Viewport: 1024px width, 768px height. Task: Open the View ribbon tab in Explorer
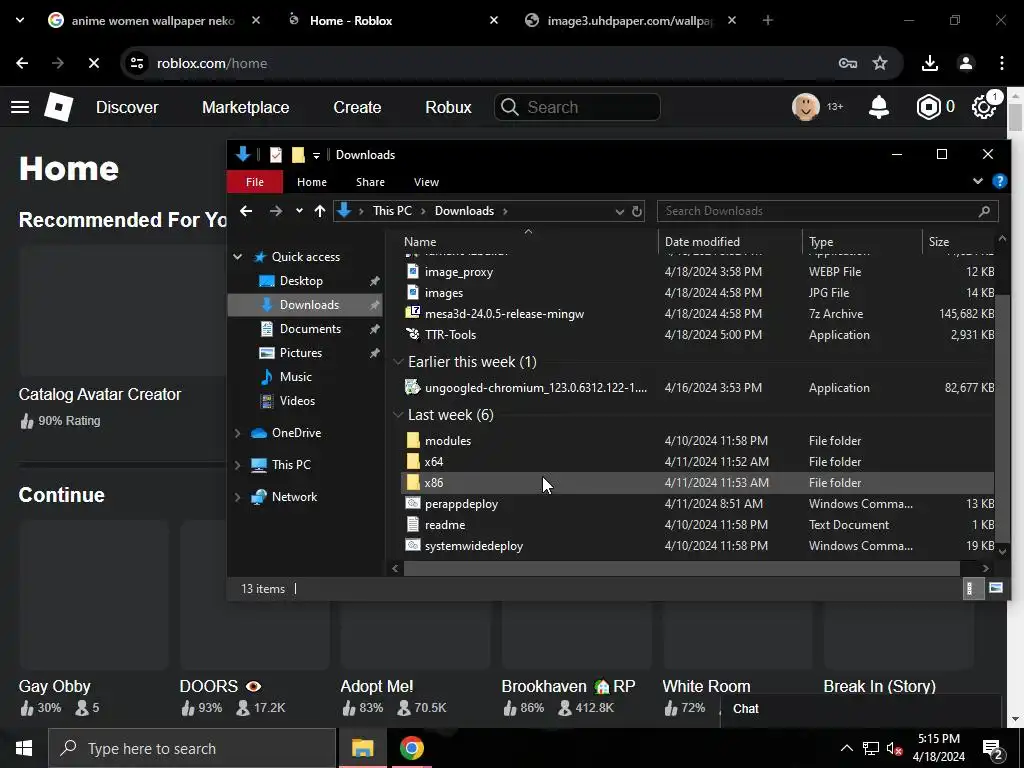426,182
